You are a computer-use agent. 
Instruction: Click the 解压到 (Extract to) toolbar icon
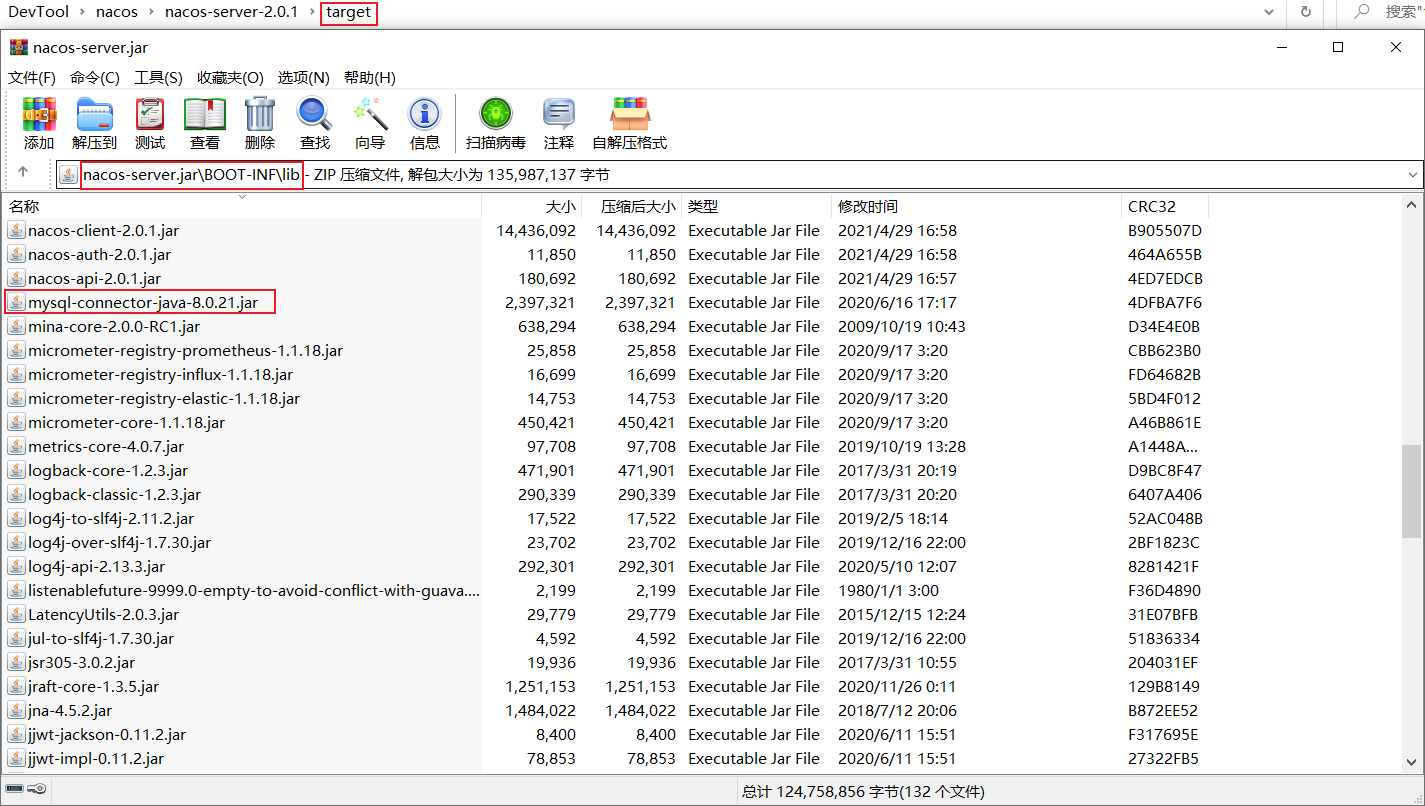tap(95, 114)
